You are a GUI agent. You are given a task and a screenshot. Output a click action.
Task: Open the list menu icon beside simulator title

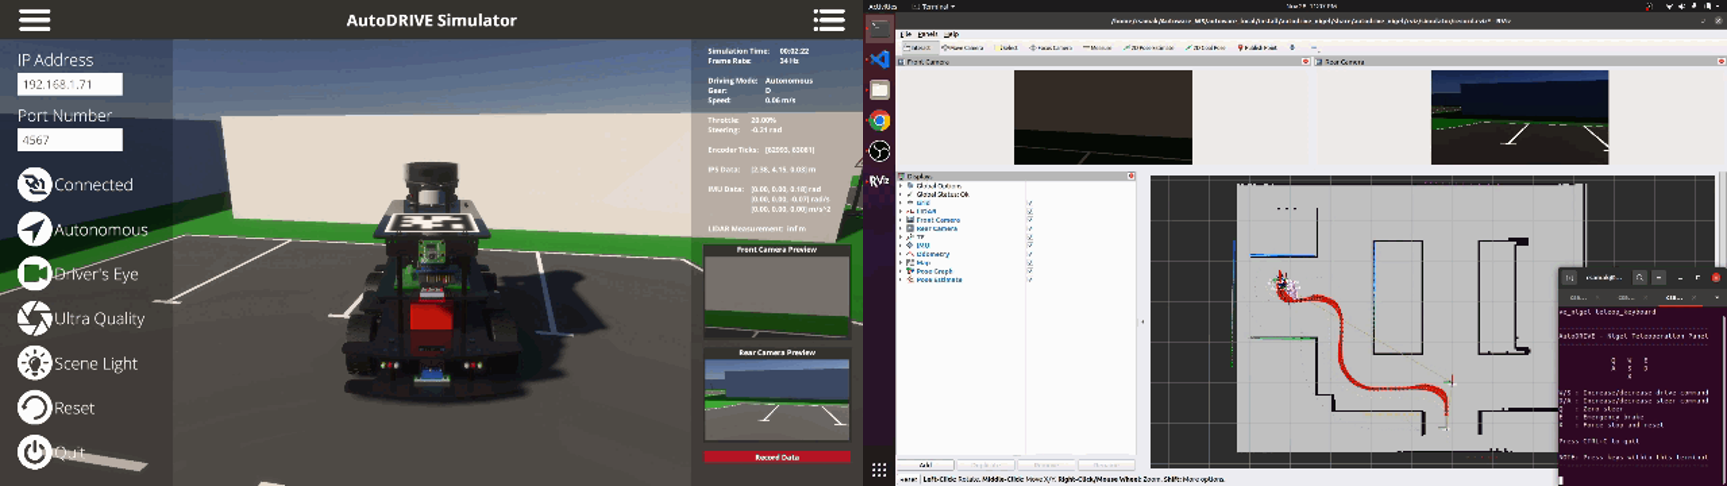coord(829,20)
